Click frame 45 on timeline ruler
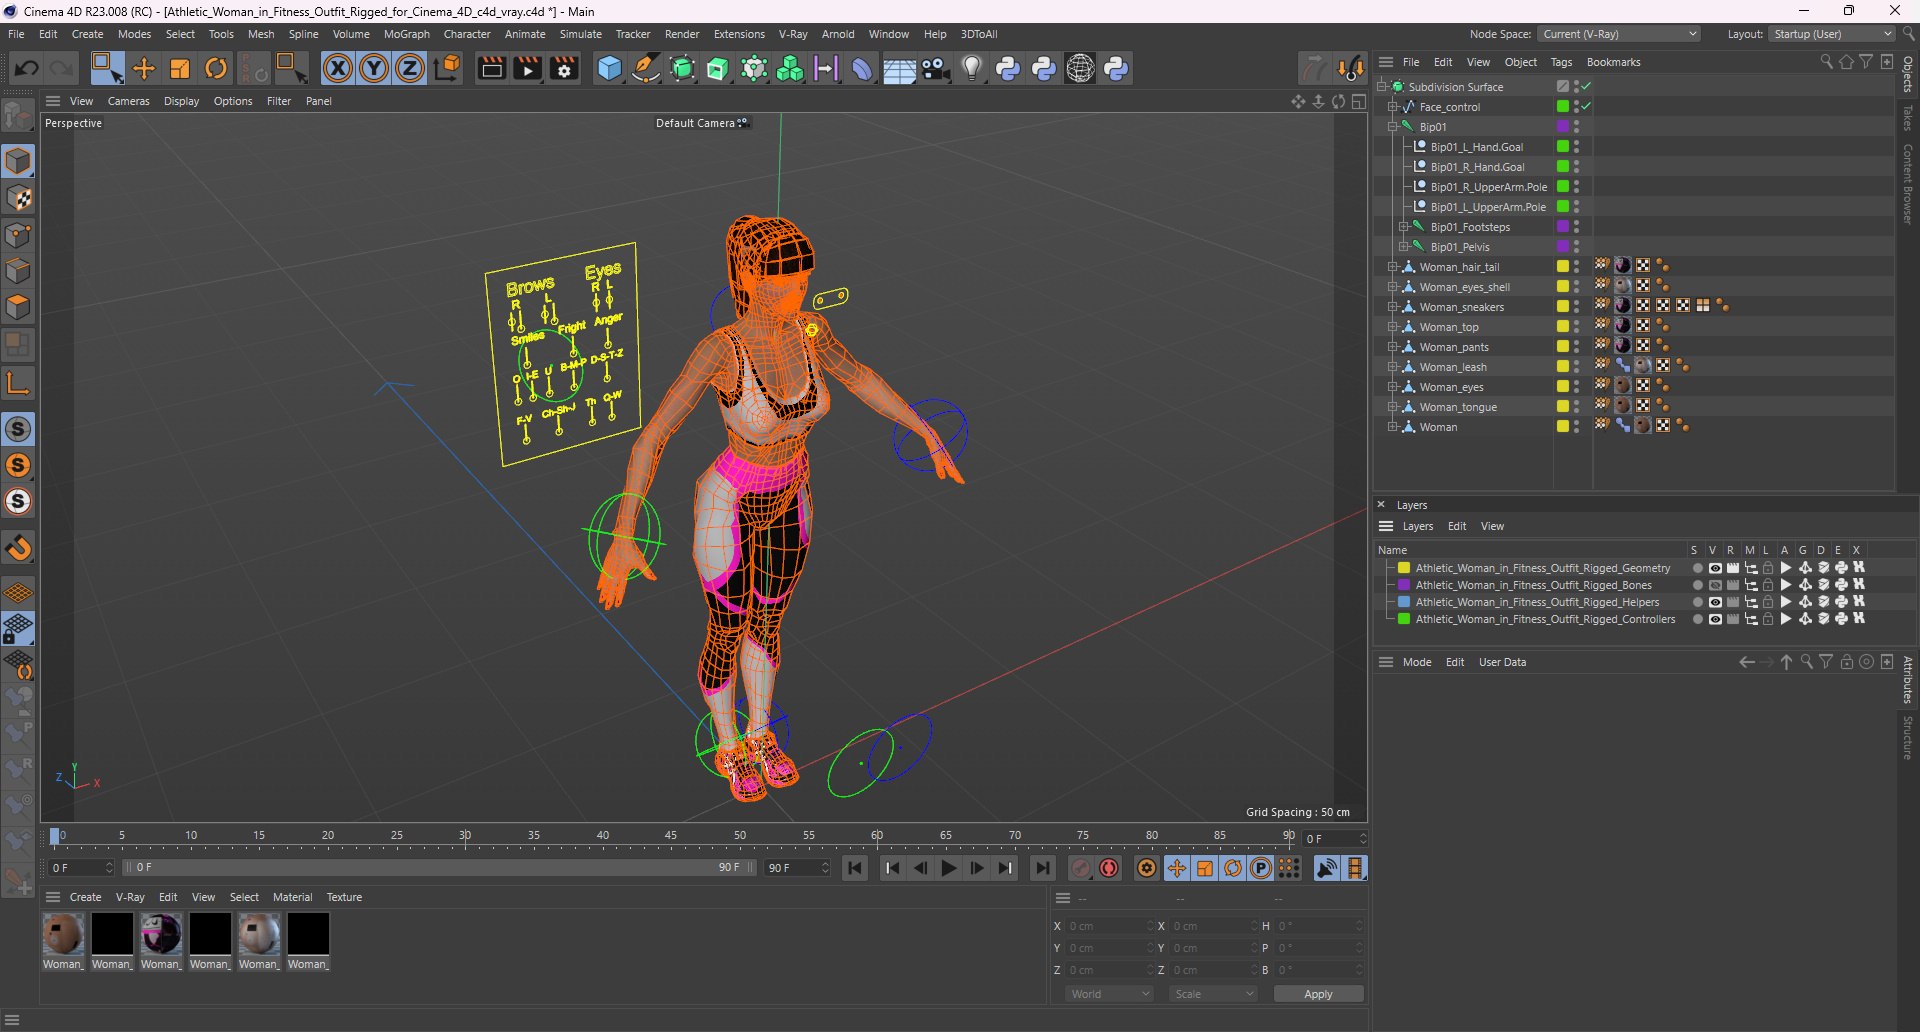This screenshot has height=1032, width=1920. pyautogui.click(x=671, y=836)
